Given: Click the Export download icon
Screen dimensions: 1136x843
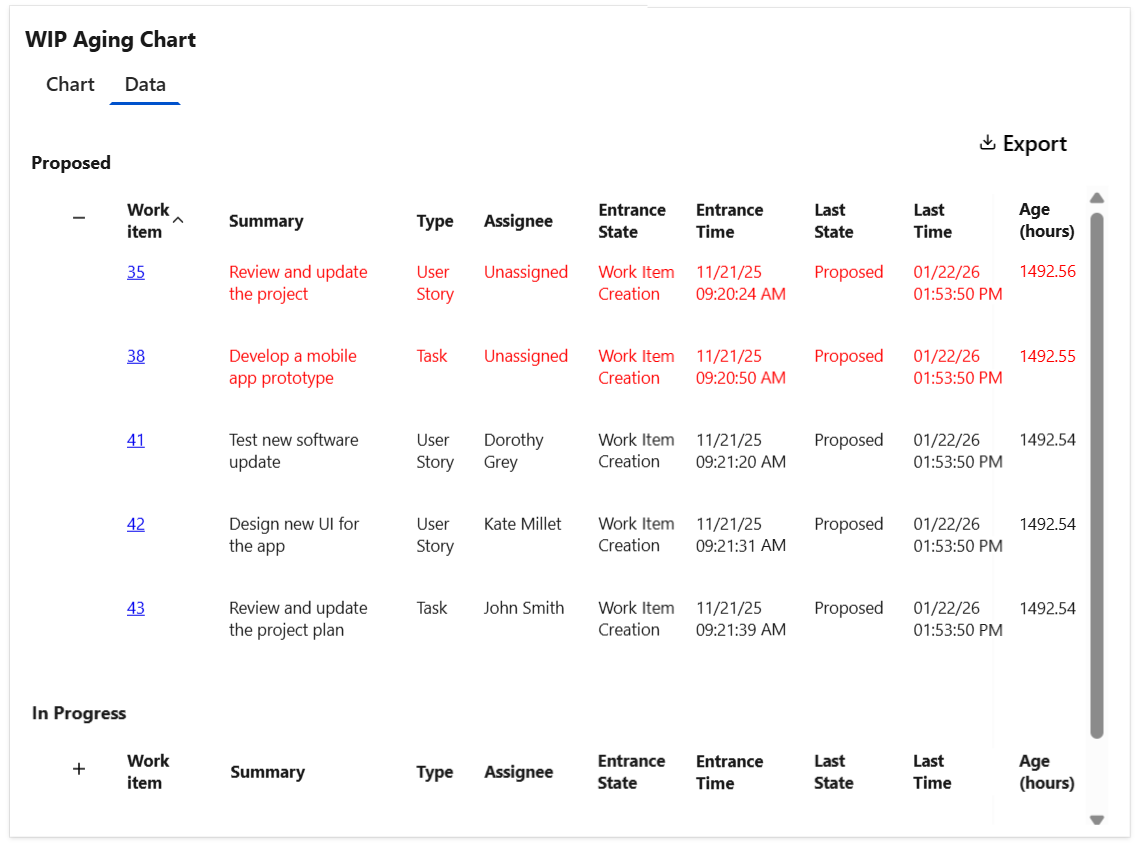Looking at the screenshot, I should click(x=986, y=143).
